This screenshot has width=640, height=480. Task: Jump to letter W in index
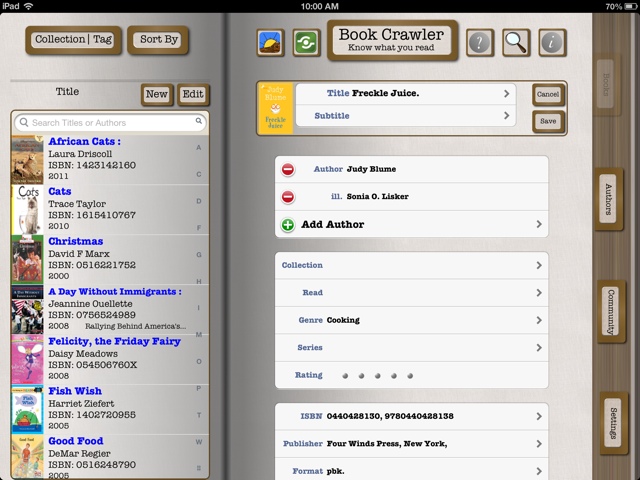pos(199,442)
